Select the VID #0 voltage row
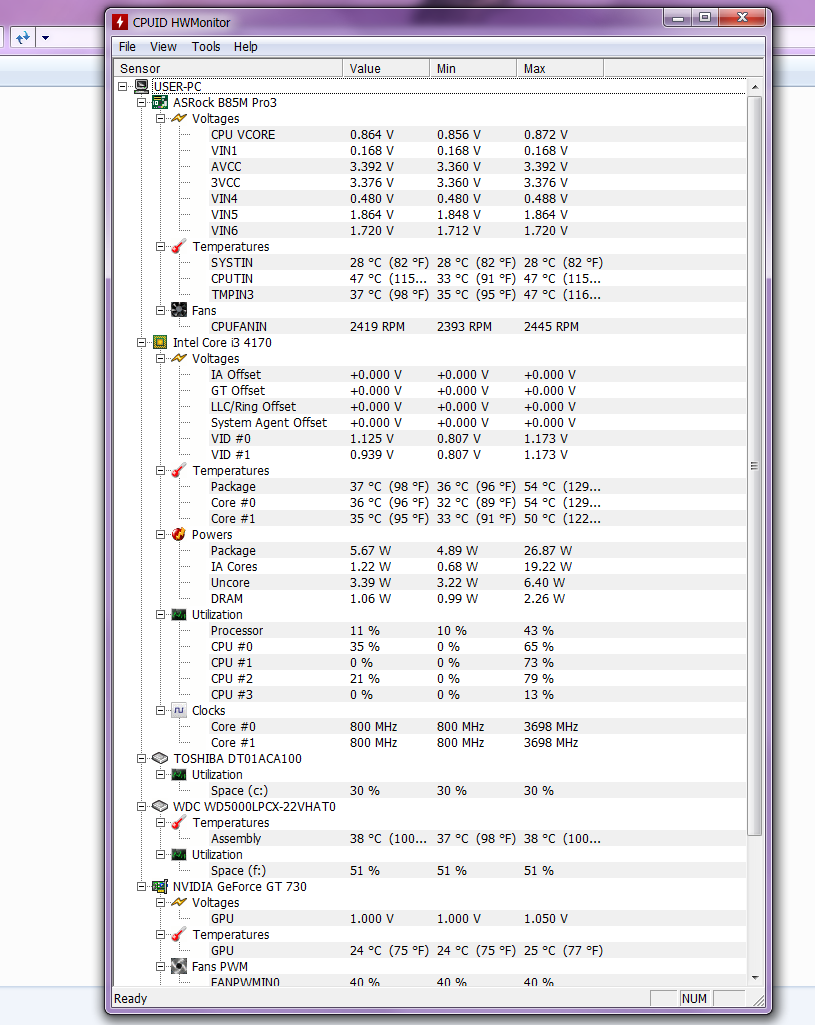Screen dimensions: 815x1025 (477, 439)
